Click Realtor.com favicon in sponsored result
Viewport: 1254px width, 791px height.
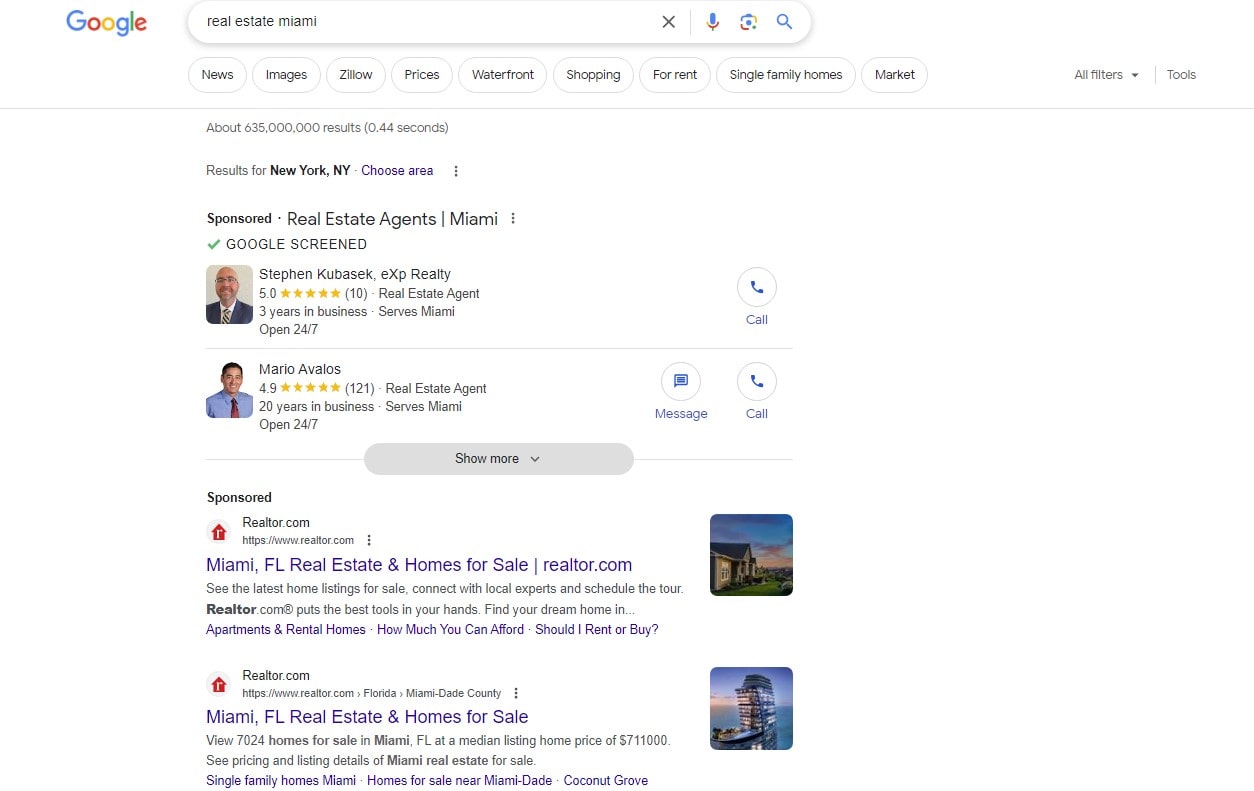219,532
